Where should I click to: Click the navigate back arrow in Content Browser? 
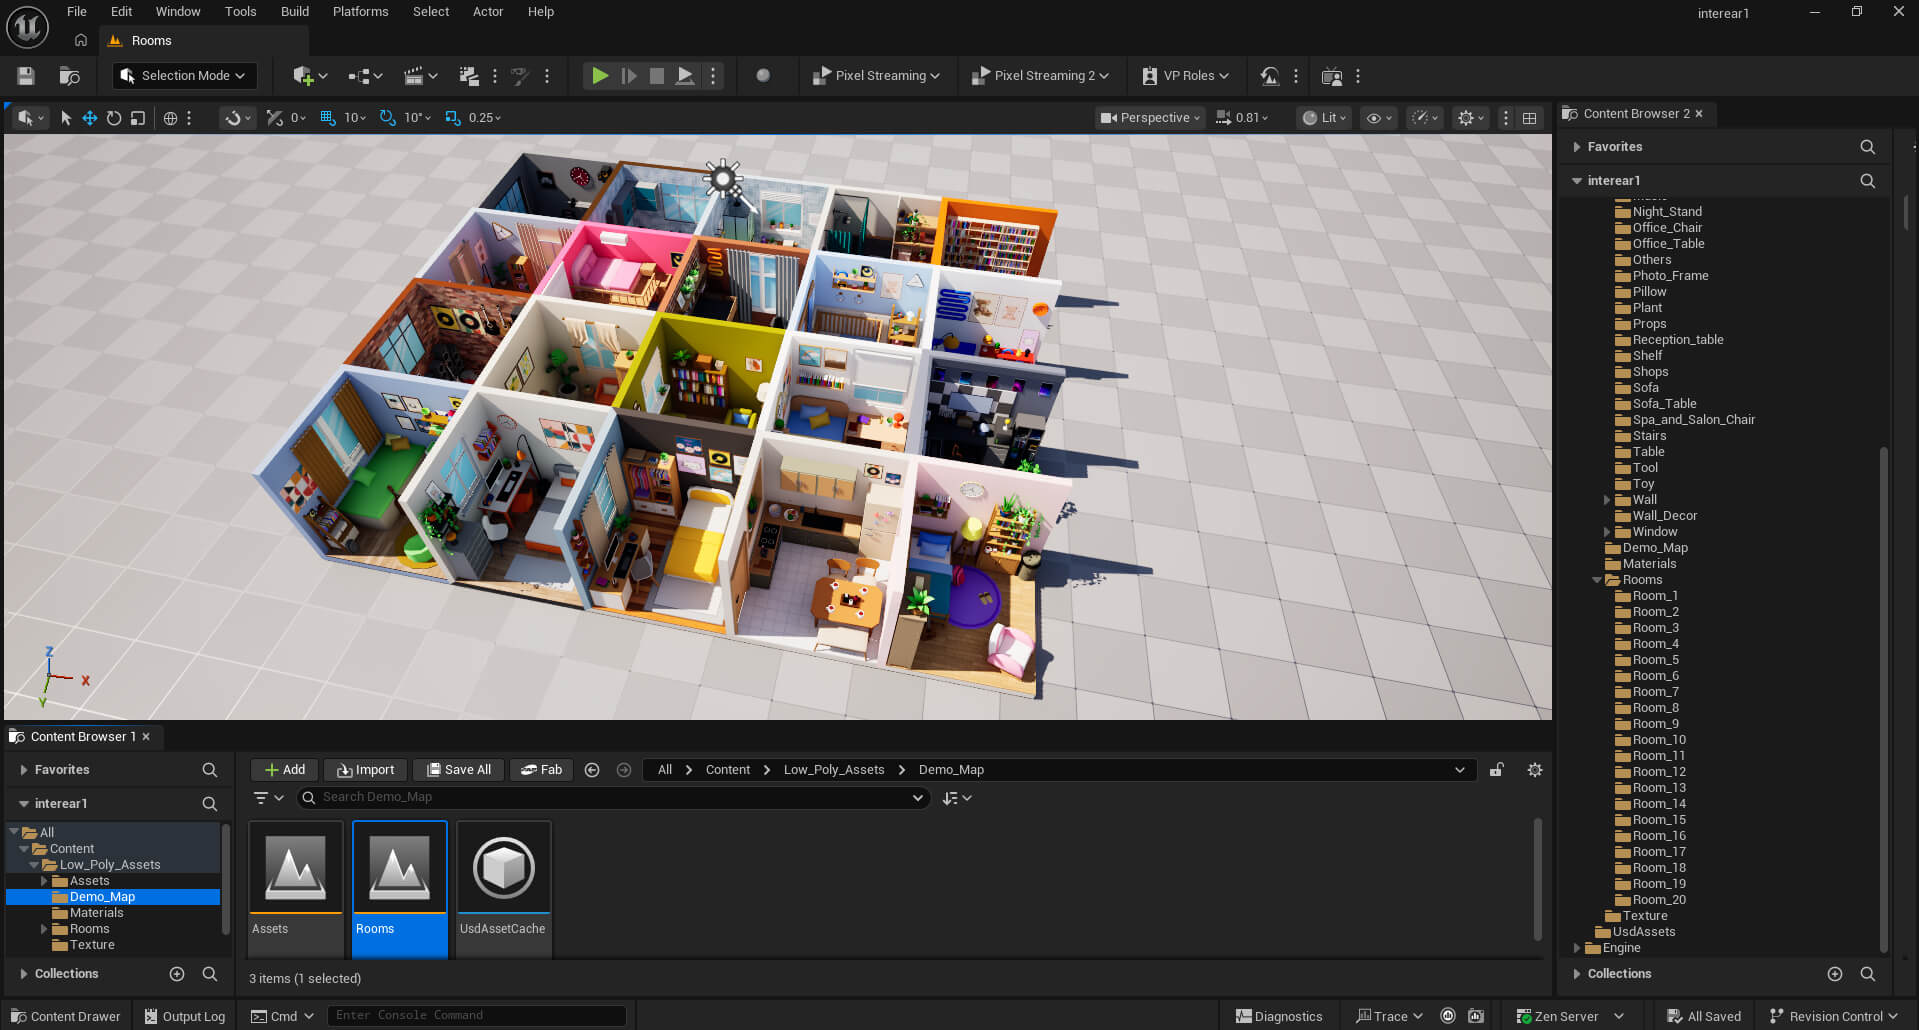[592, 770]
